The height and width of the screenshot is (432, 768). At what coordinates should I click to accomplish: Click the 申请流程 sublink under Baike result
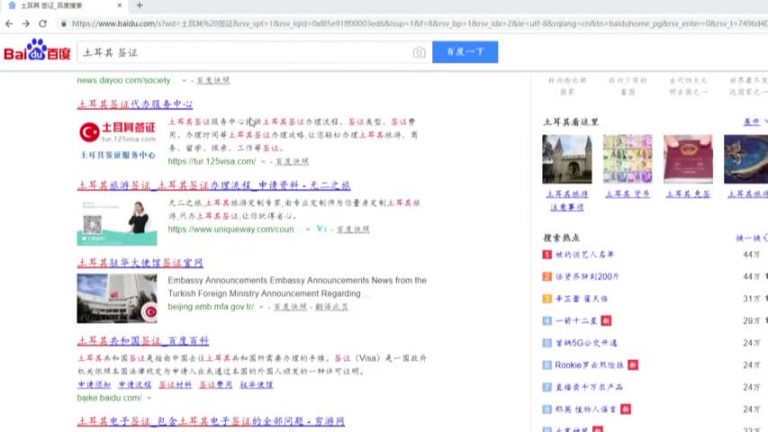pos(135,385)
